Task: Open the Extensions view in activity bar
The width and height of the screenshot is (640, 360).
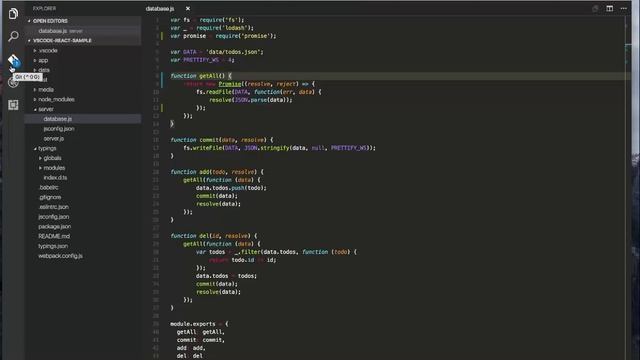Action: point(13,105)
